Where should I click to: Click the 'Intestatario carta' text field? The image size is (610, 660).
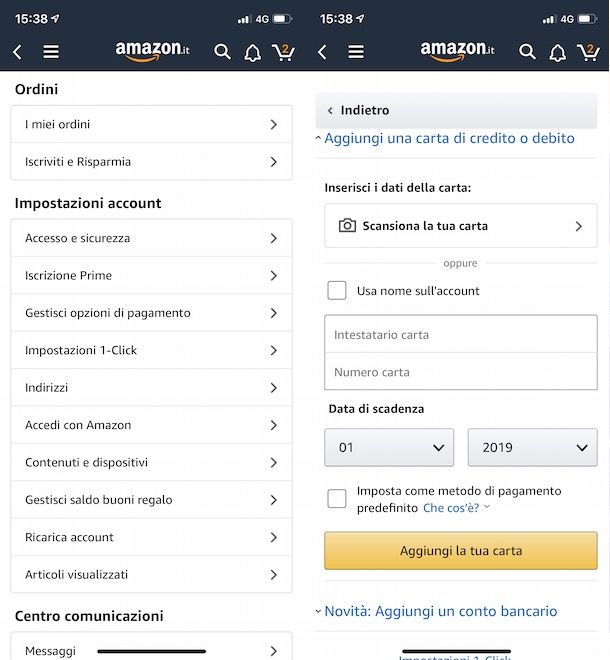pyautogui.click(x=460, y=335)
